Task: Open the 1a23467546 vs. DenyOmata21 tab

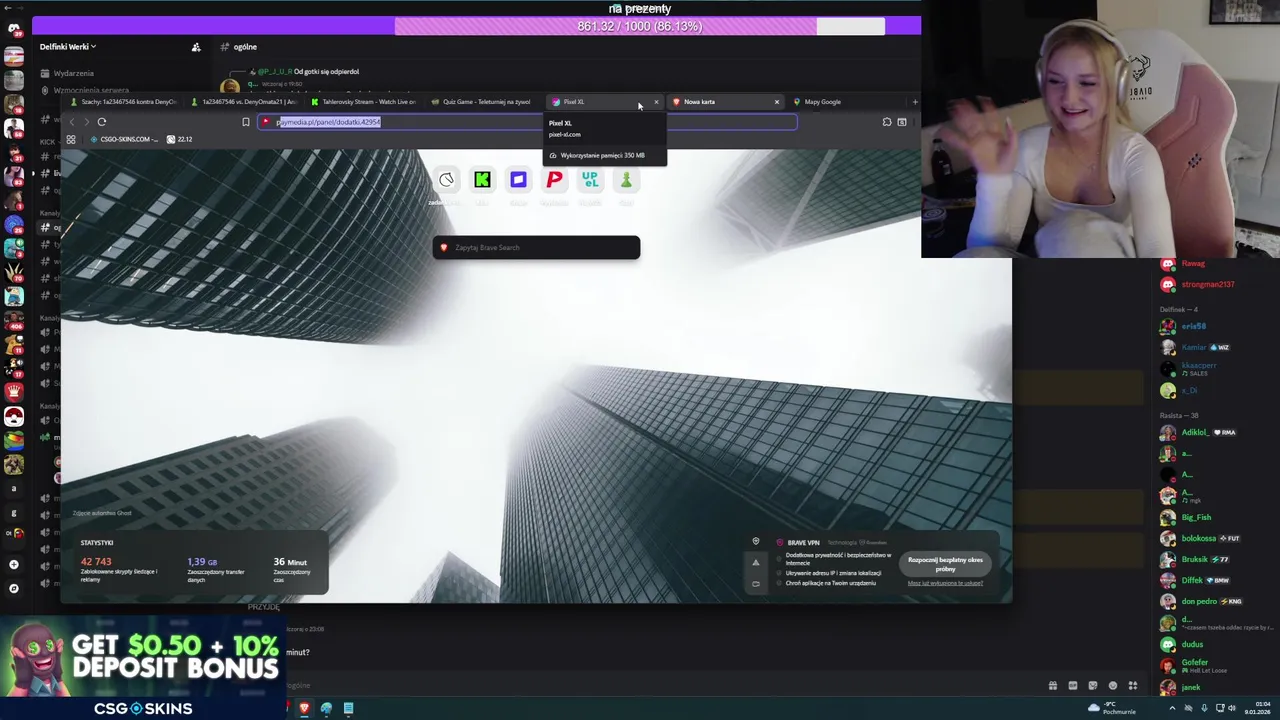Action: [x=246, y=102]
